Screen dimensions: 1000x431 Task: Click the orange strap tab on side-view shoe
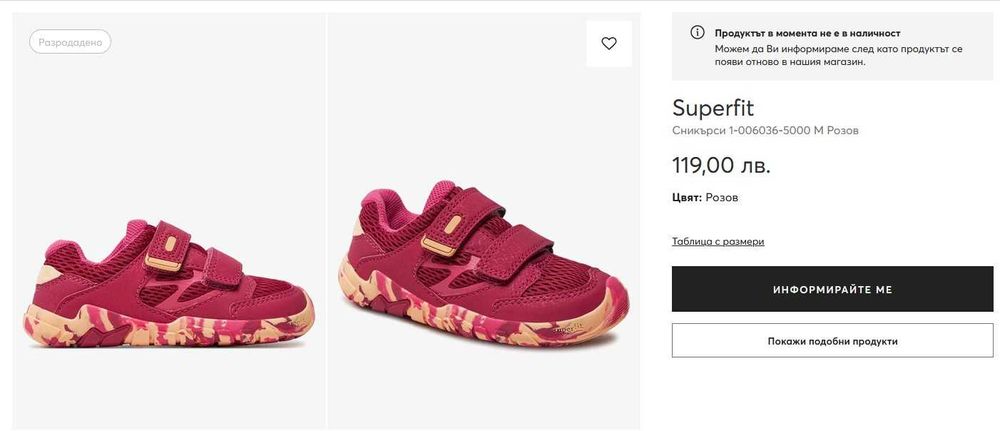(x=166, y=255)
